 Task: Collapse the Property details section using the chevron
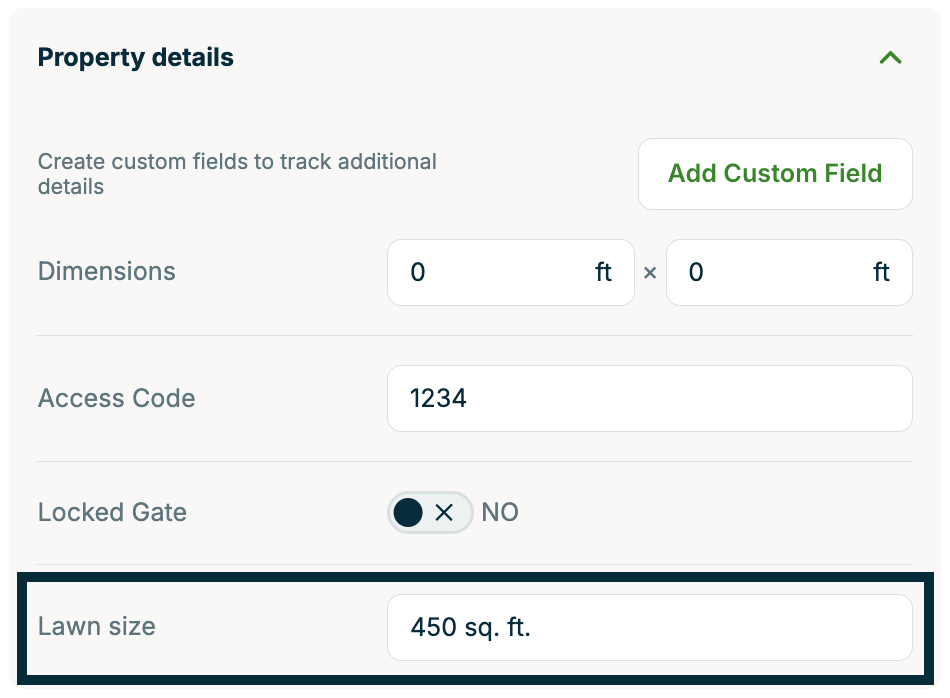(x=890, y=58)
